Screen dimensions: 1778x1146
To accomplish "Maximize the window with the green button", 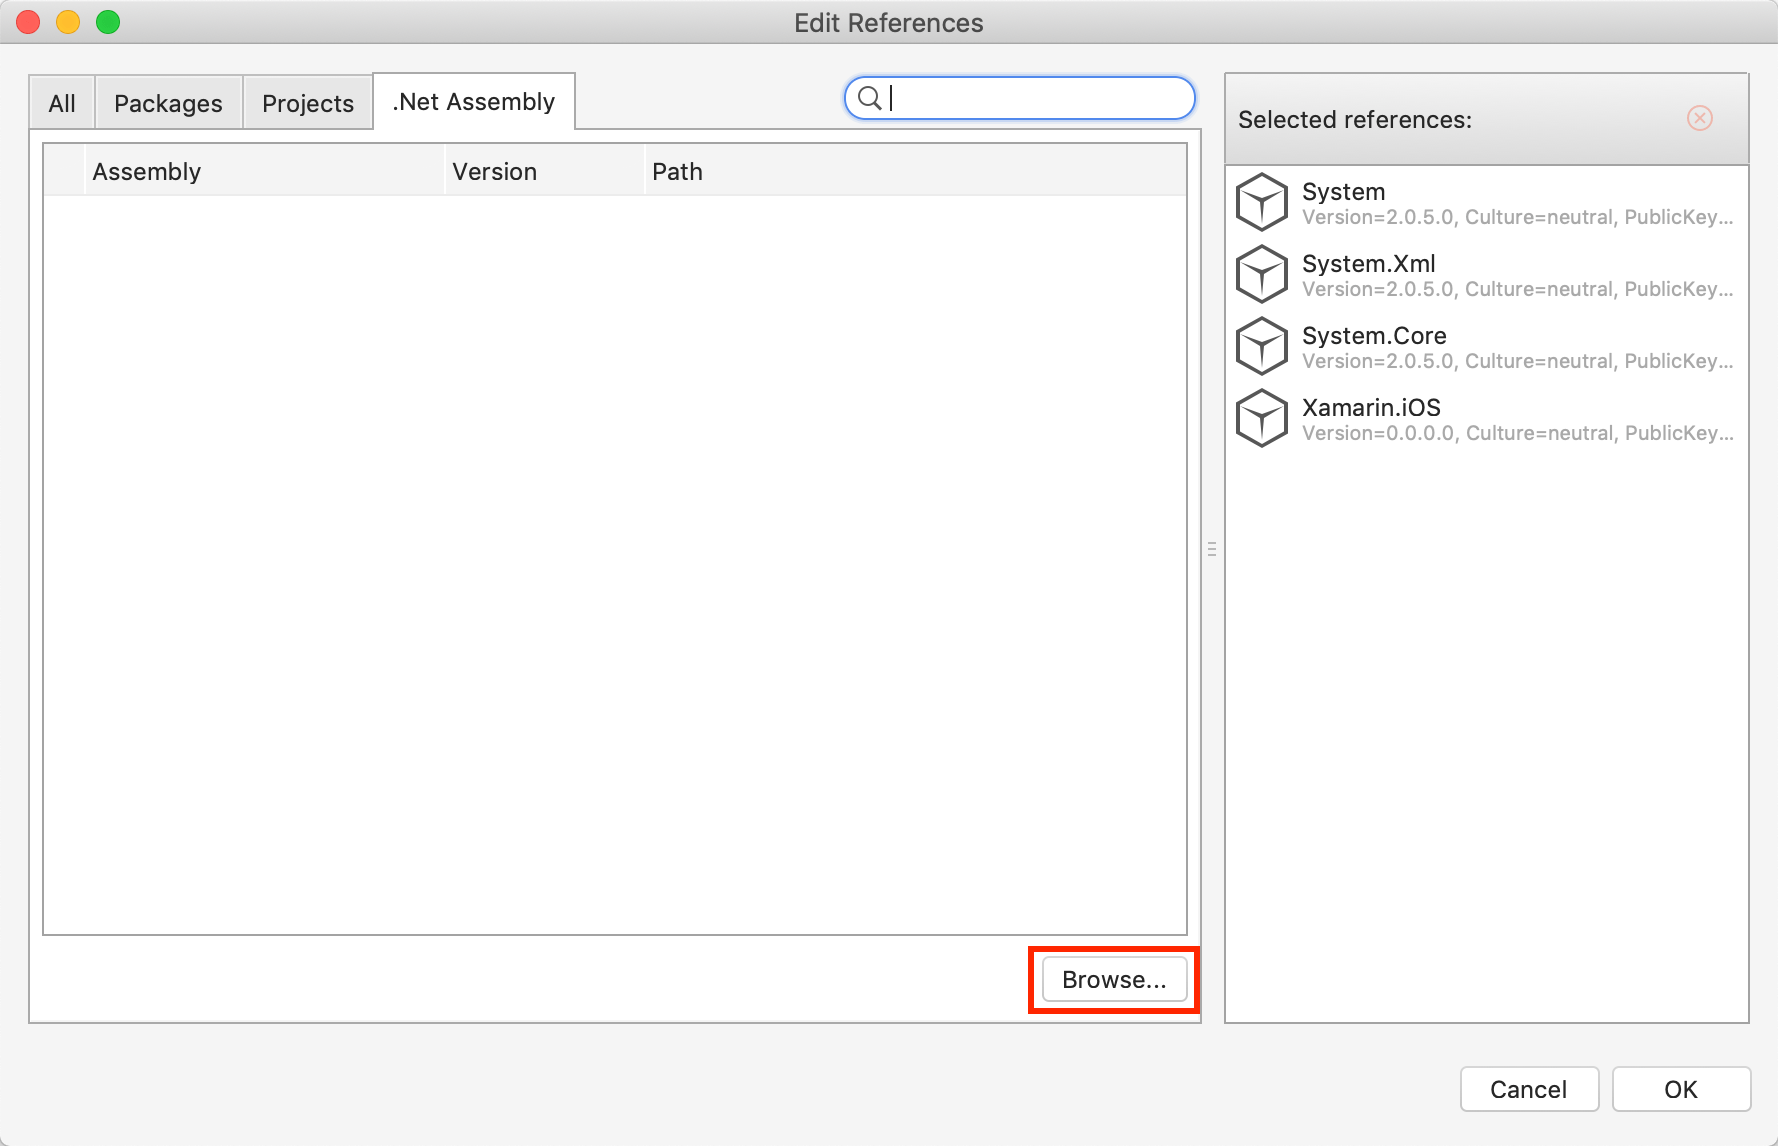I will (x=108, y=22).
